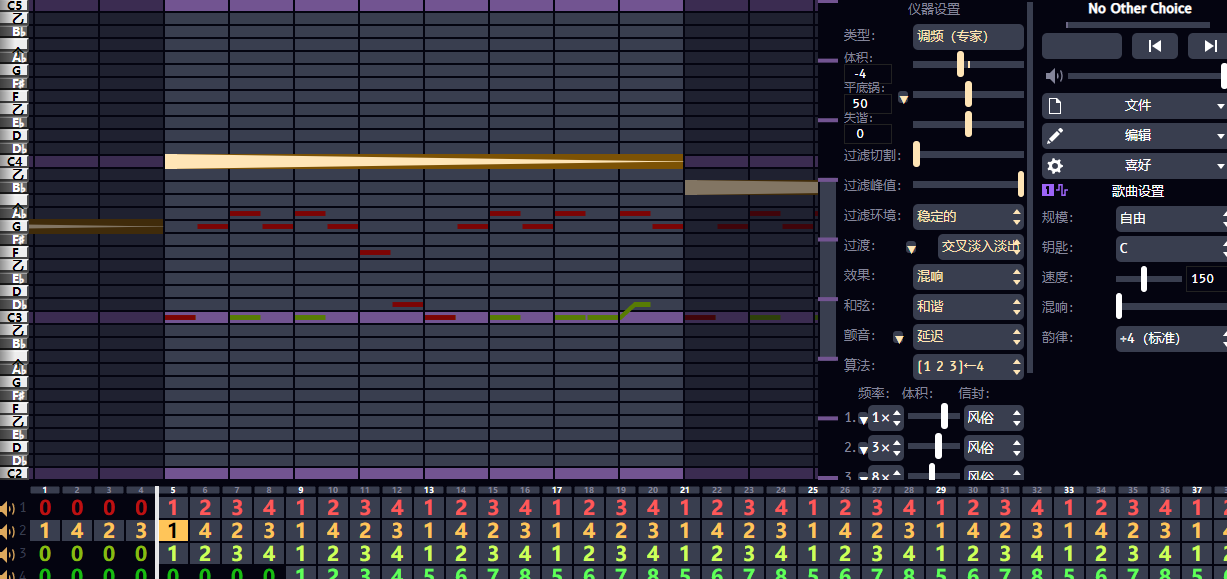Jump to the previous bar

(x=1155, y=46)
